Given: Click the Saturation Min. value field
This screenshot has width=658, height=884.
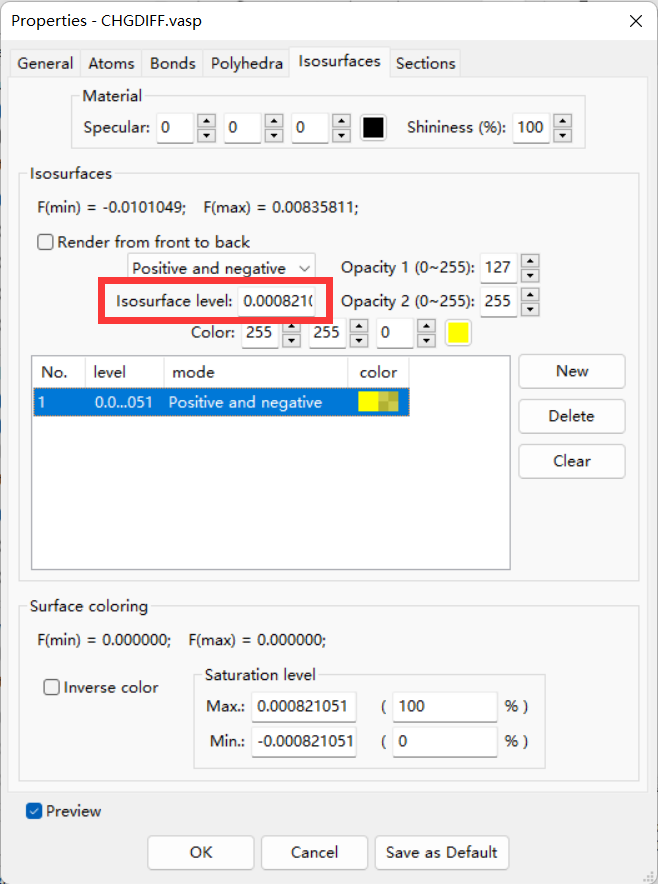Looking at the screenshot, I should [304, 741].
